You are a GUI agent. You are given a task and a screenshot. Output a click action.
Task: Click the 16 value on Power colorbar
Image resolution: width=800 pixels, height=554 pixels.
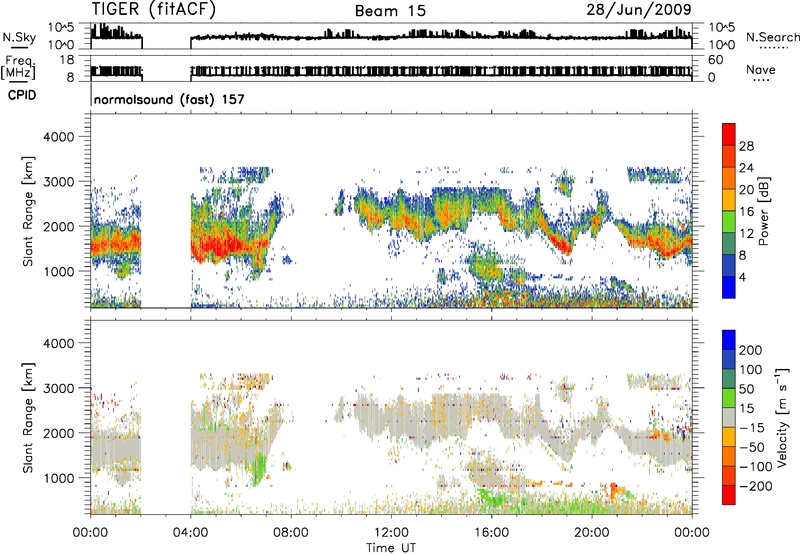(746, 212)
